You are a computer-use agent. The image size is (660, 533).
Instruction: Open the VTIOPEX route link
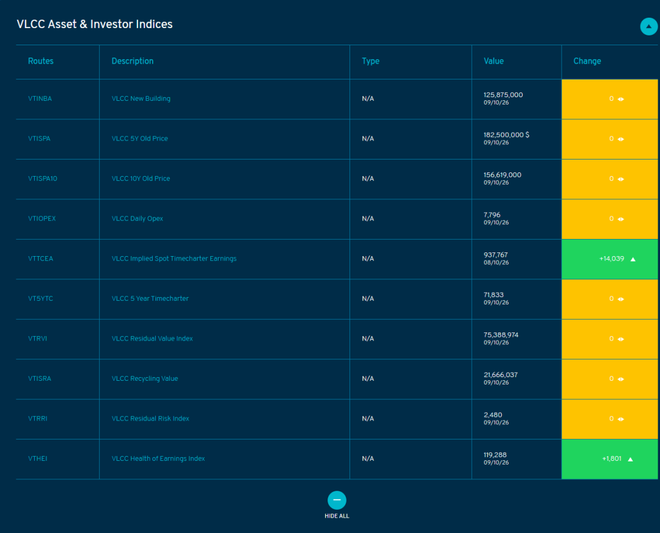pos(42,219)
